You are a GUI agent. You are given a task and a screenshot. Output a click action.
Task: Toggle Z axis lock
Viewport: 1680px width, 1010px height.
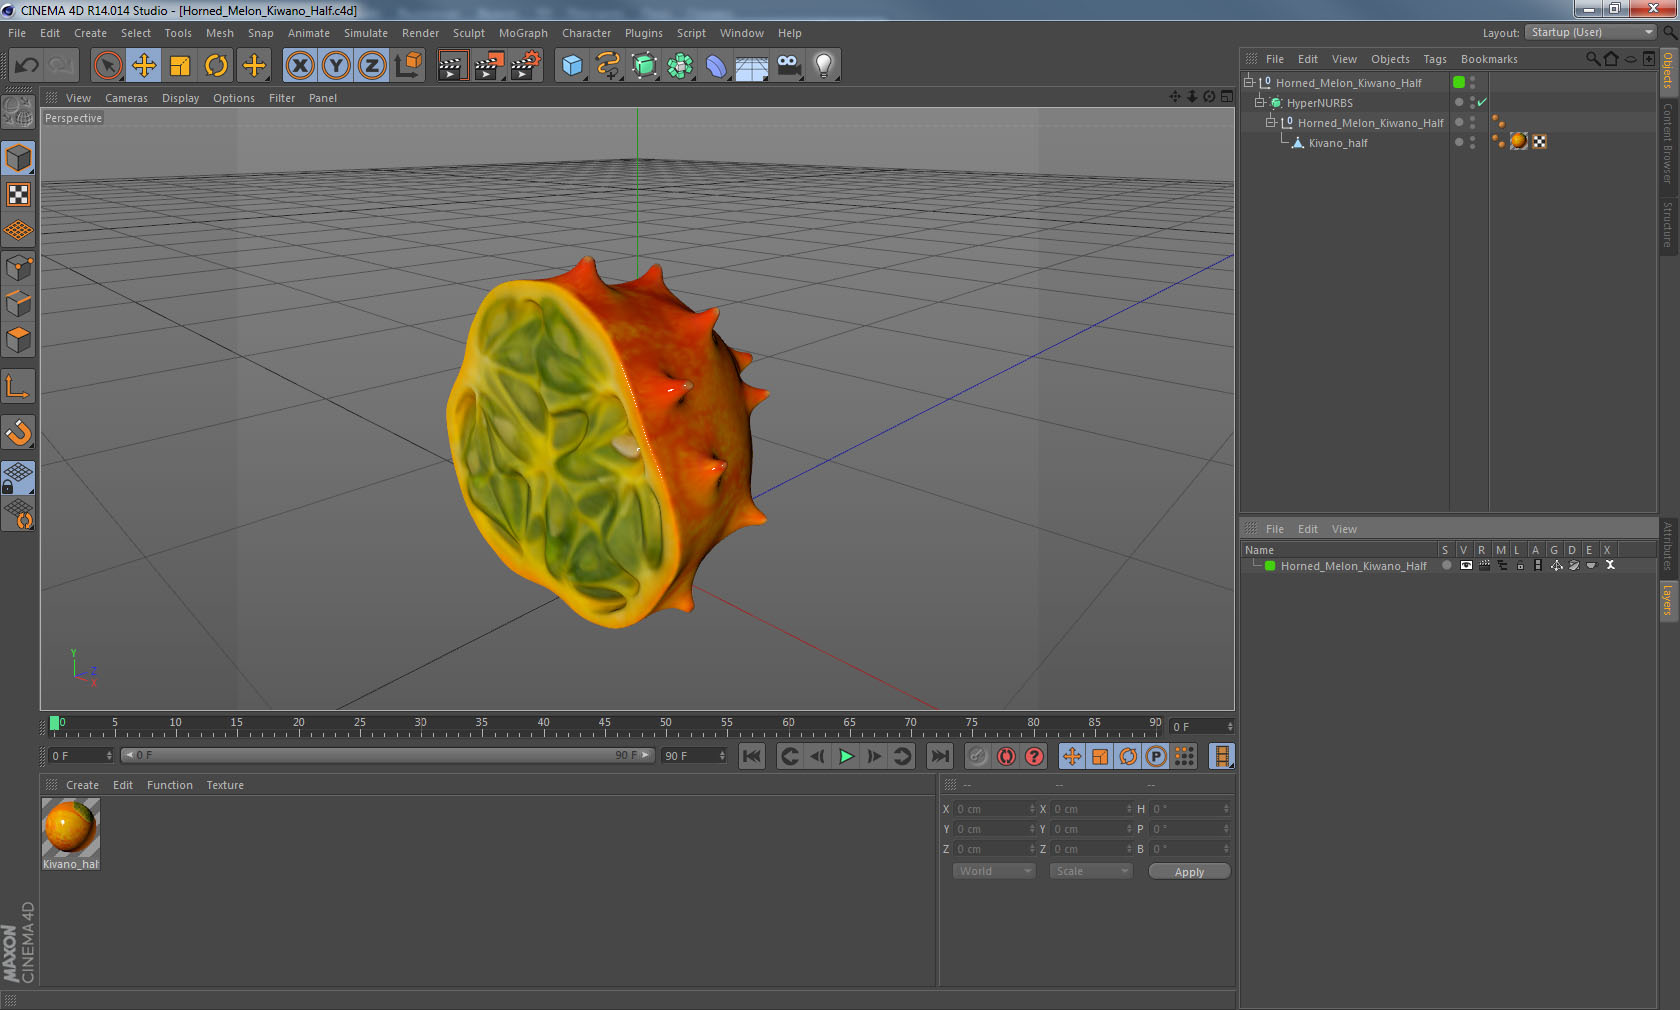tap(372, 66)
